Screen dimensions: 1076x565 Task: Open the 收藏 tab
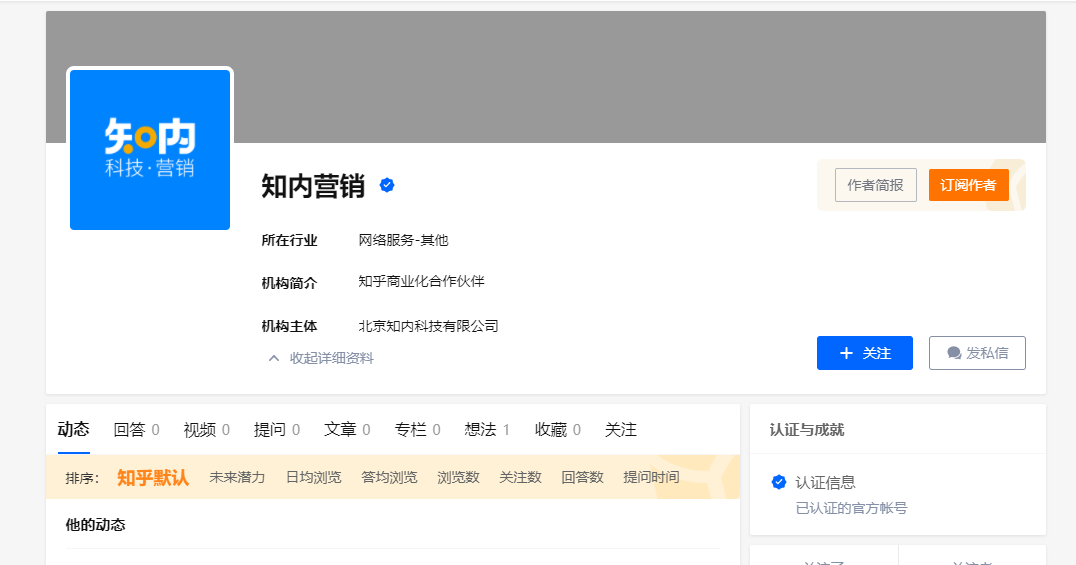558,430
